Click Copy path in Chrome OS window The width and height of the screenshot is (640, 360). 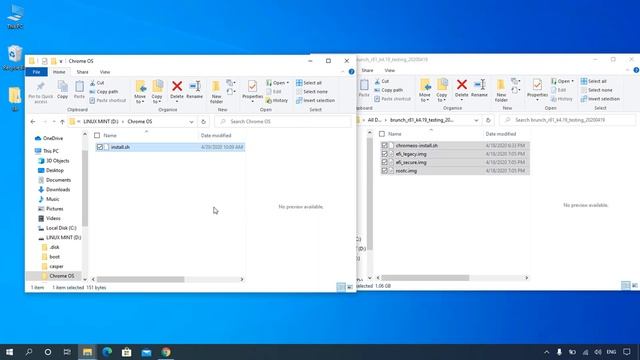[x=104, y=92]
